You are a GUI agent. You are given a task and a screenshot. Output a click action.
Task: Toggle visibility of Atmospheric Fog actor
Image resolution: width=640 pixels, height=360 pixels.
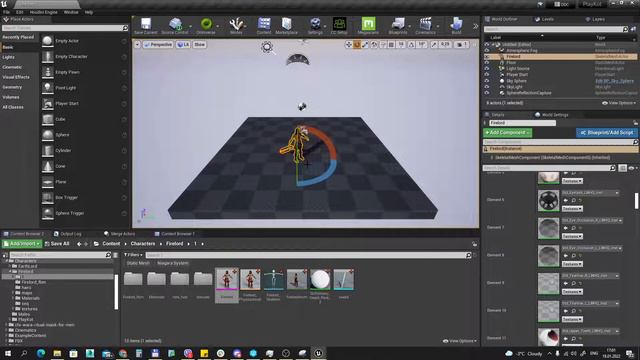point(487,51)
